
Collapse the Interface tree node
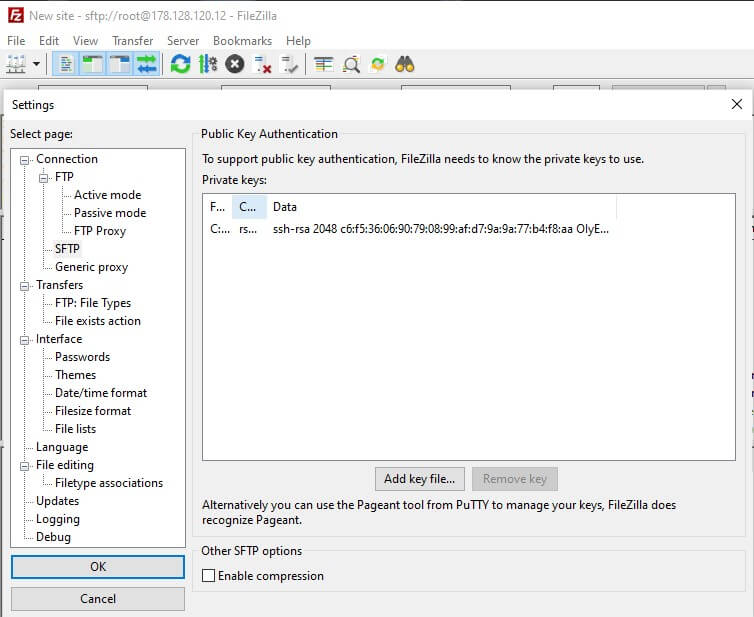point(24,340)
